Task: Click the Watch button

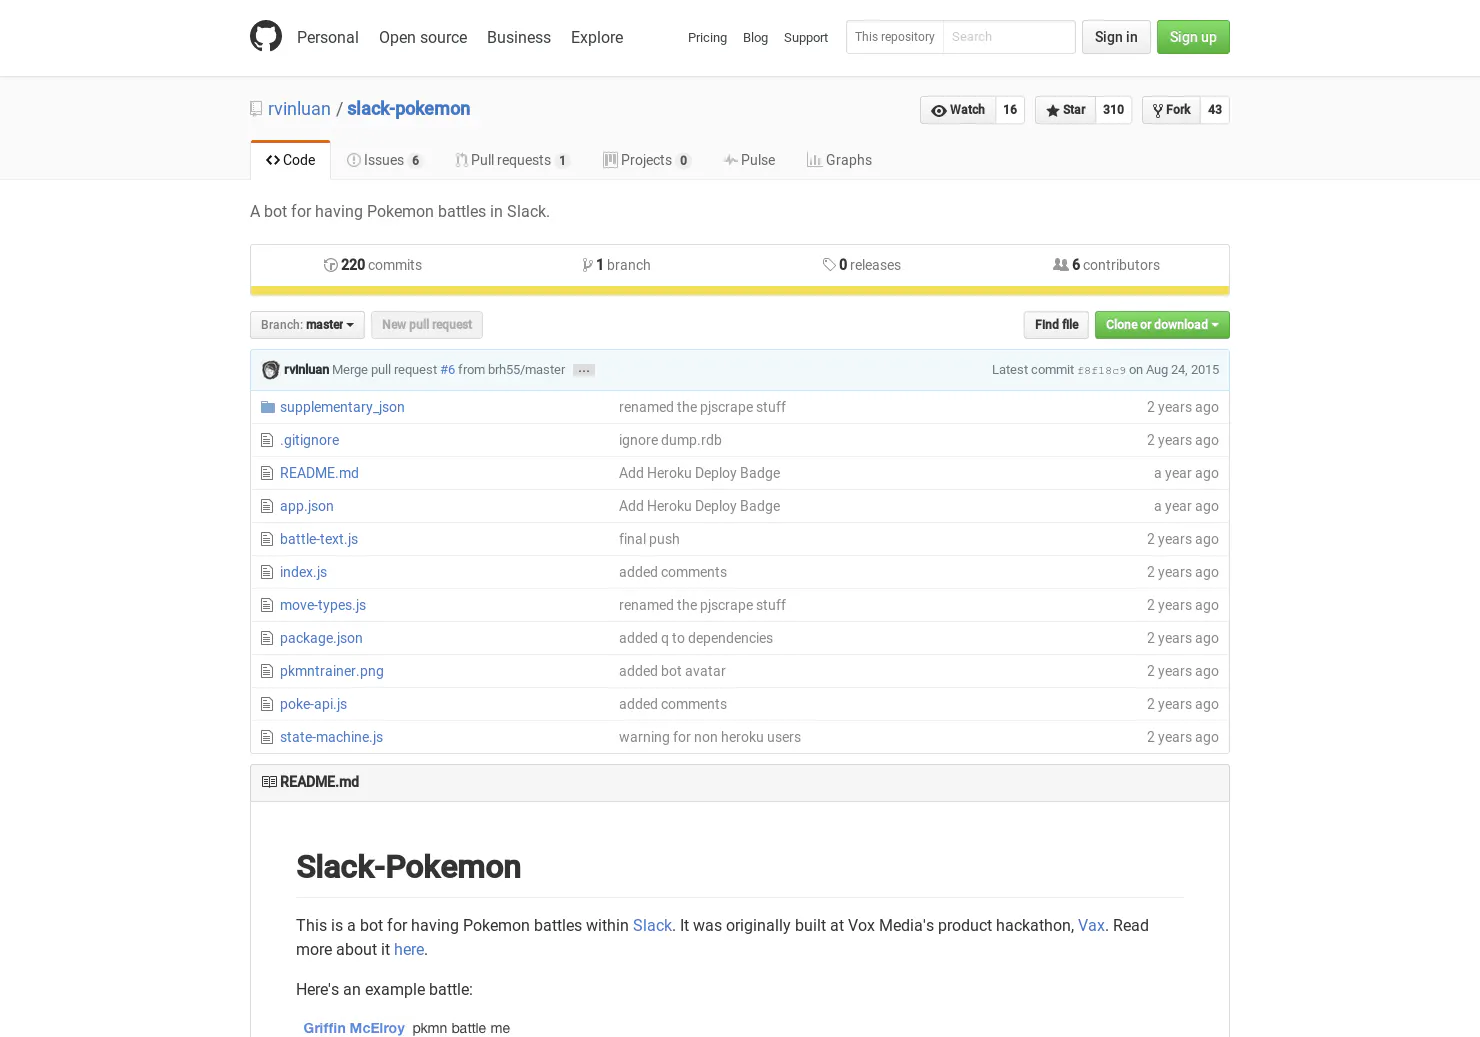Action: tap(958, 110)
